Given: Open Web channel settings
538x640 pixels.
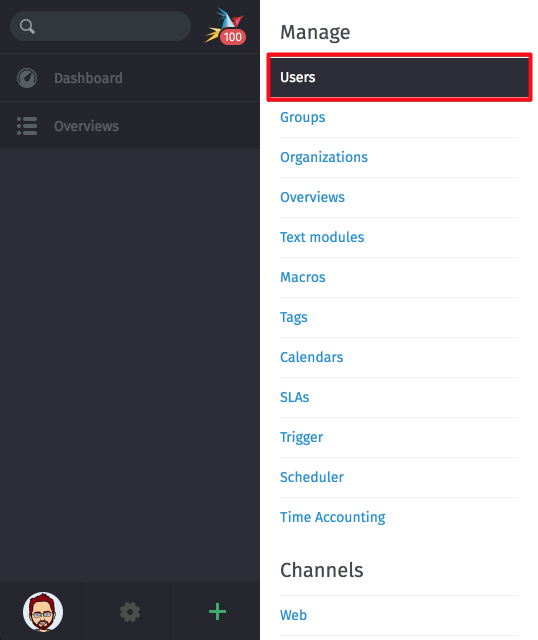Looking at the screenshot, I should point(293,615).
